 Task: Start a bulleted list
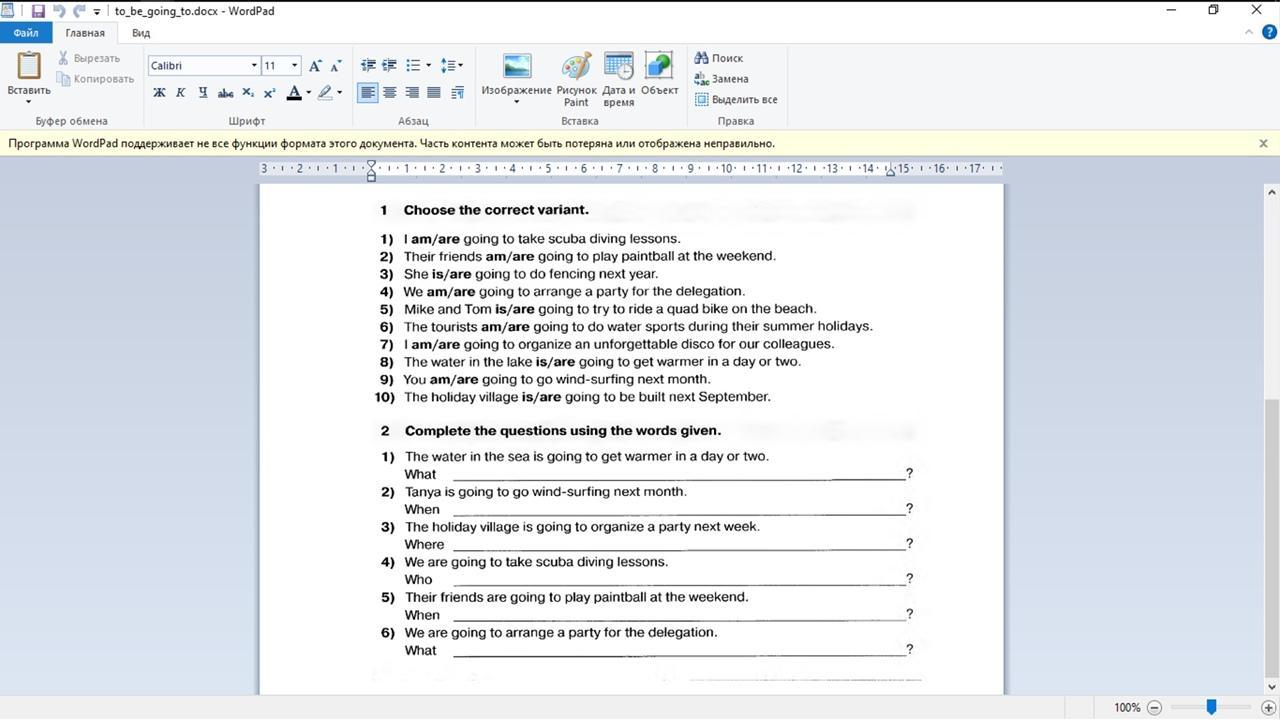click(x=413, y=65)
